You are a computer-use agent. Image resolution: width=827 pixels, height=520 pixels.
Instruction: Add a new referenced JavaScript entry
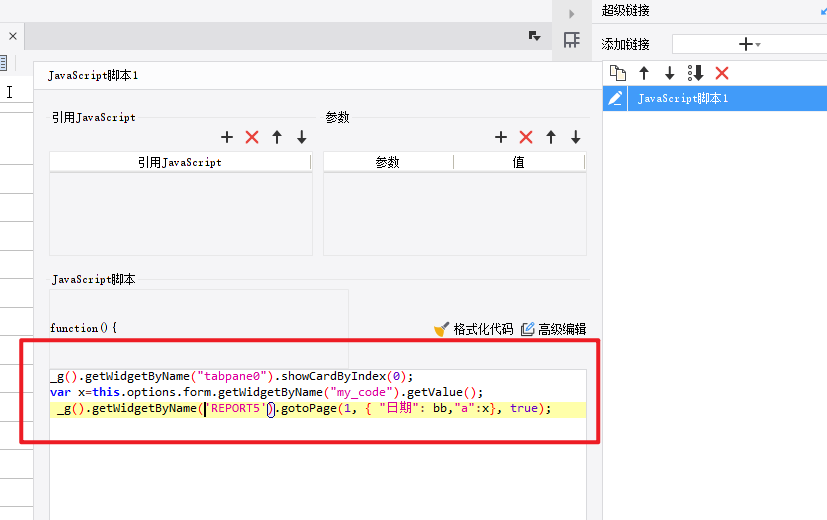pos(227,137)
